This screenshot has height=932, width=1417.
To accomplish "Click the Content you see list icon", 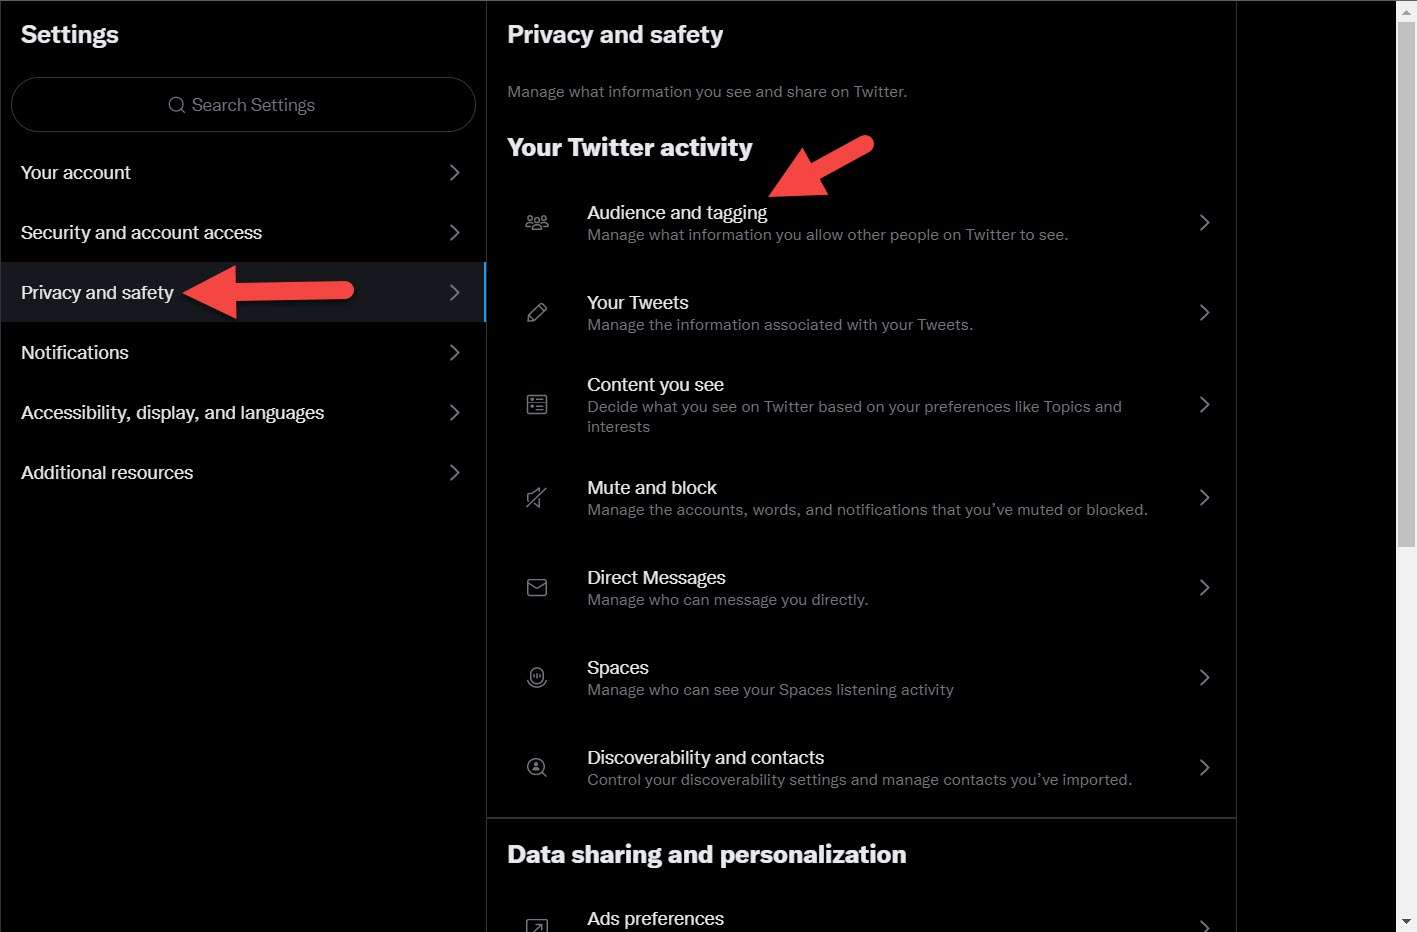I will point(537,404).
